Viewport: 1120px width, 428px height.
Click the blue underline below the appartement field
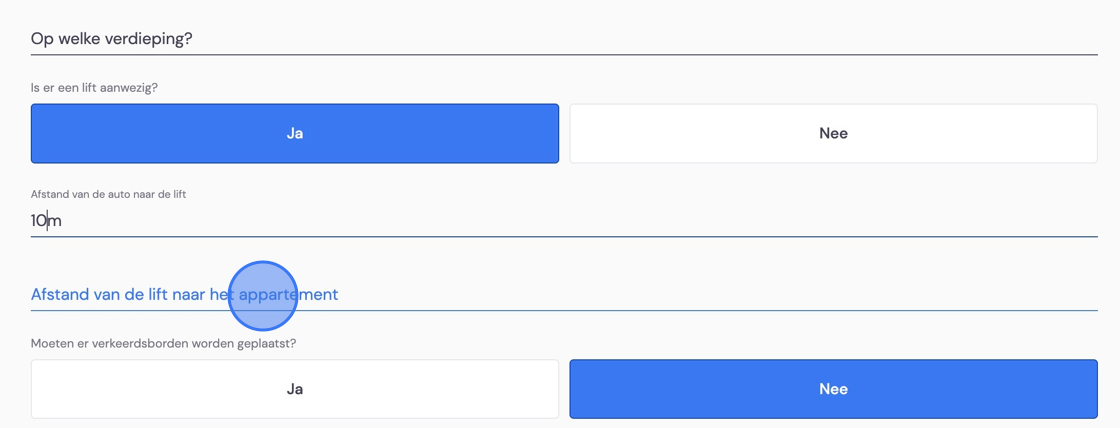tap(564, 310)
